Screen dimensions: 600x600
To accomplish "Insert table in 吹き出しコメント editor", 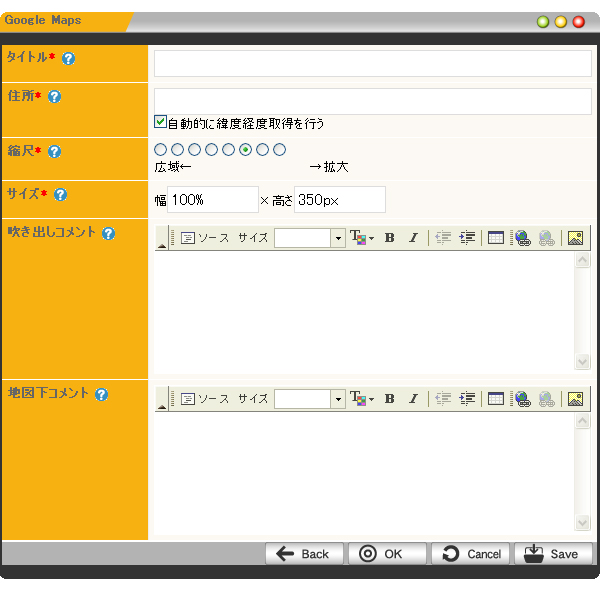I will click(x=496, y=238).
